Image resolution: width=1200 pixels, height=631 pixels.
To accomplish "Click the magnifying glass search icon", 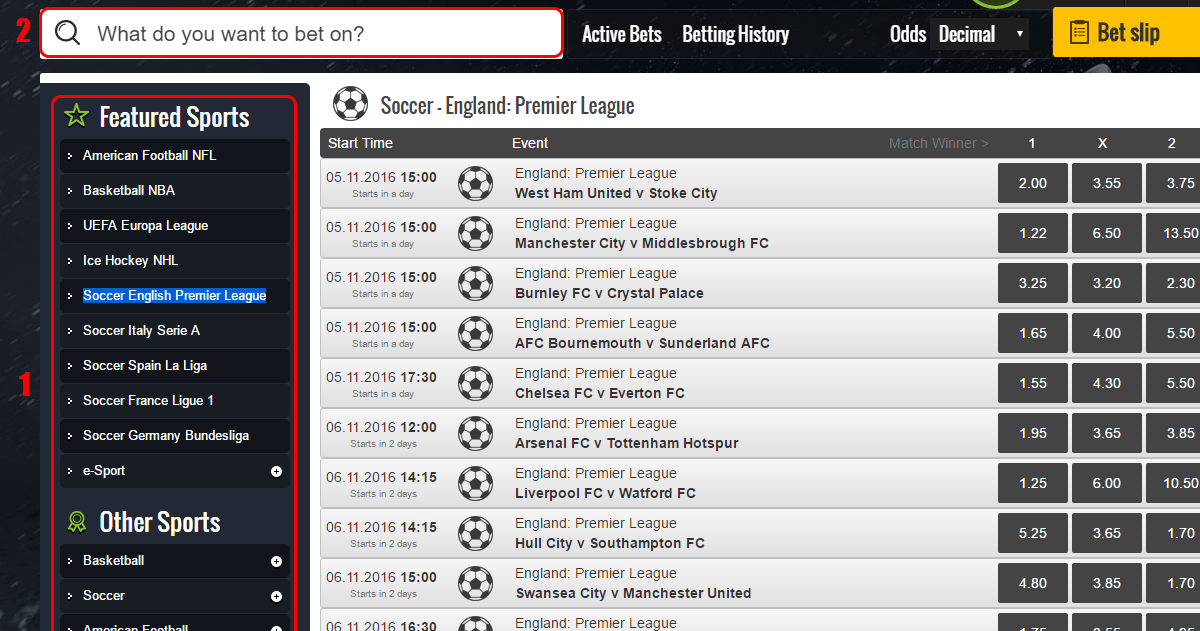I will pos(67,33).
